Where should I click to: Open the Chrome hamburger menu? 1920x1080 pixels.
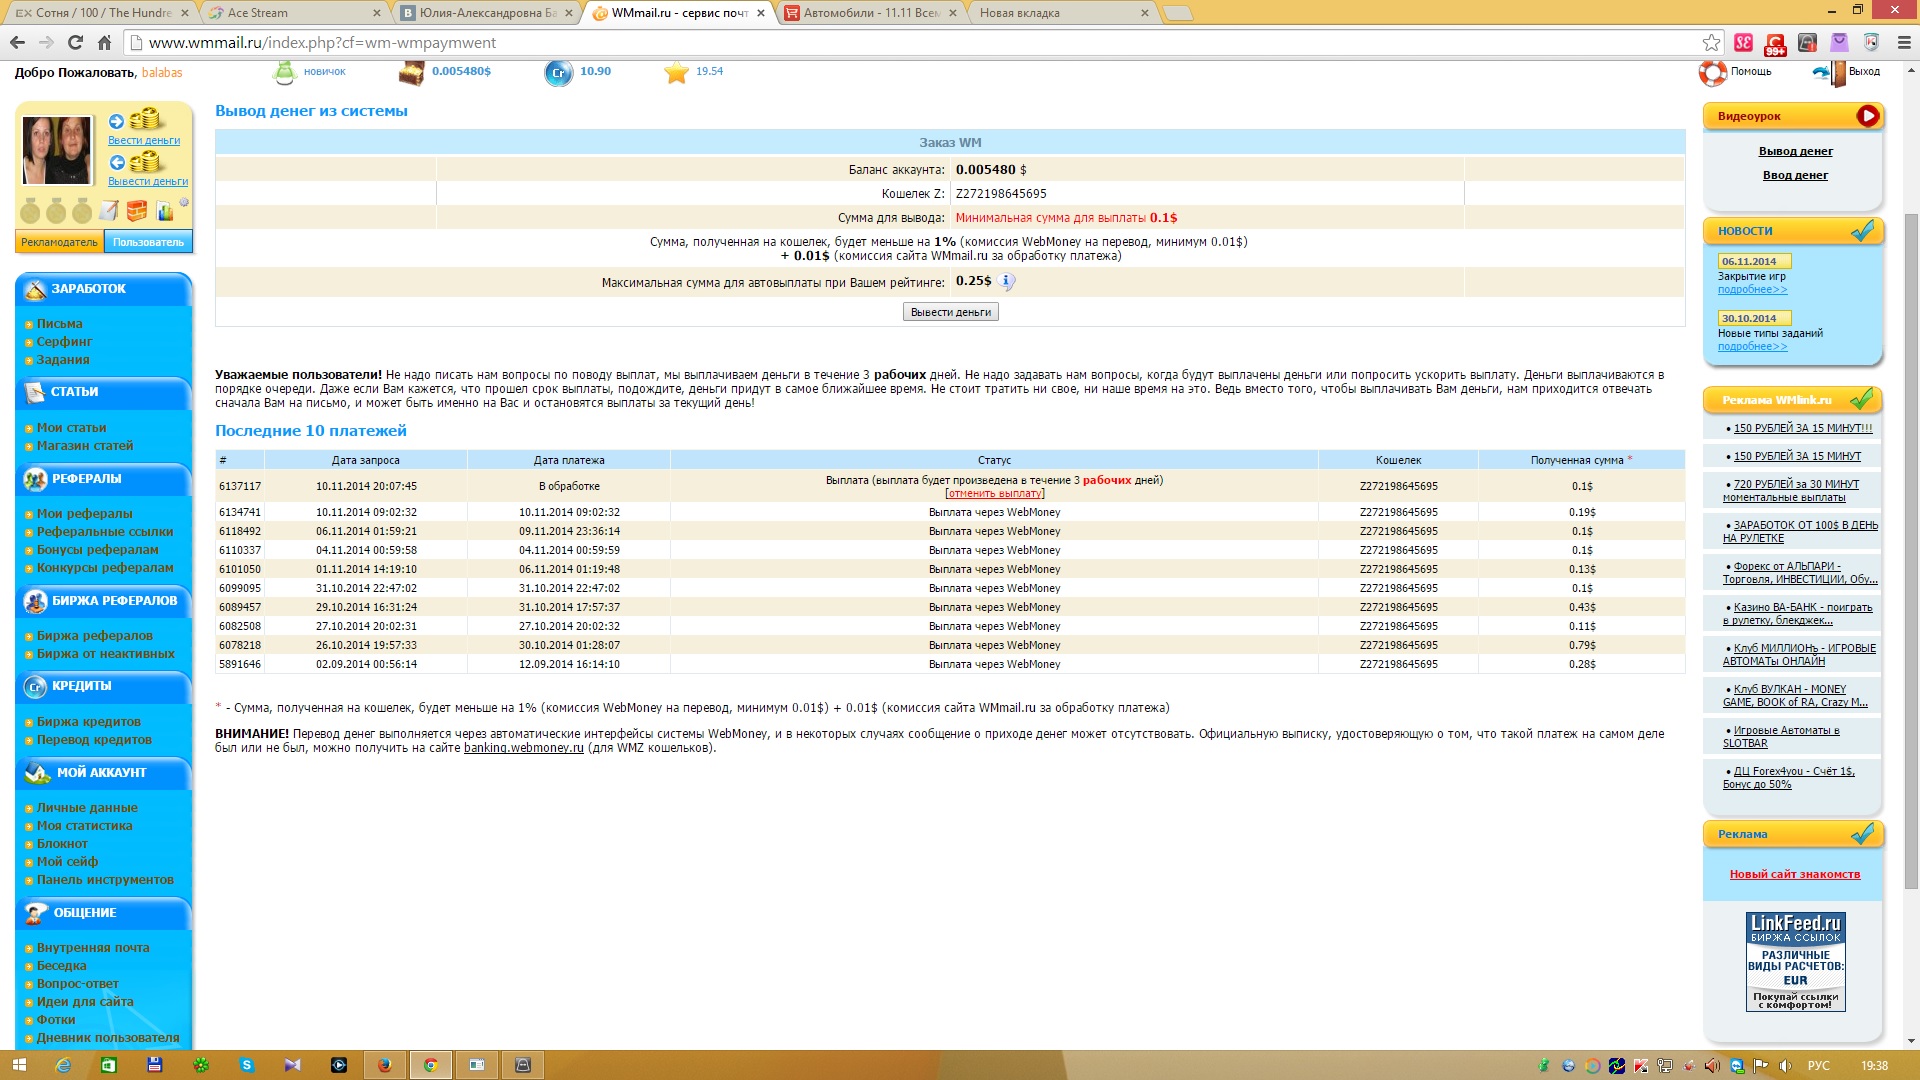pyautogui.click(x=1904, y=43)
